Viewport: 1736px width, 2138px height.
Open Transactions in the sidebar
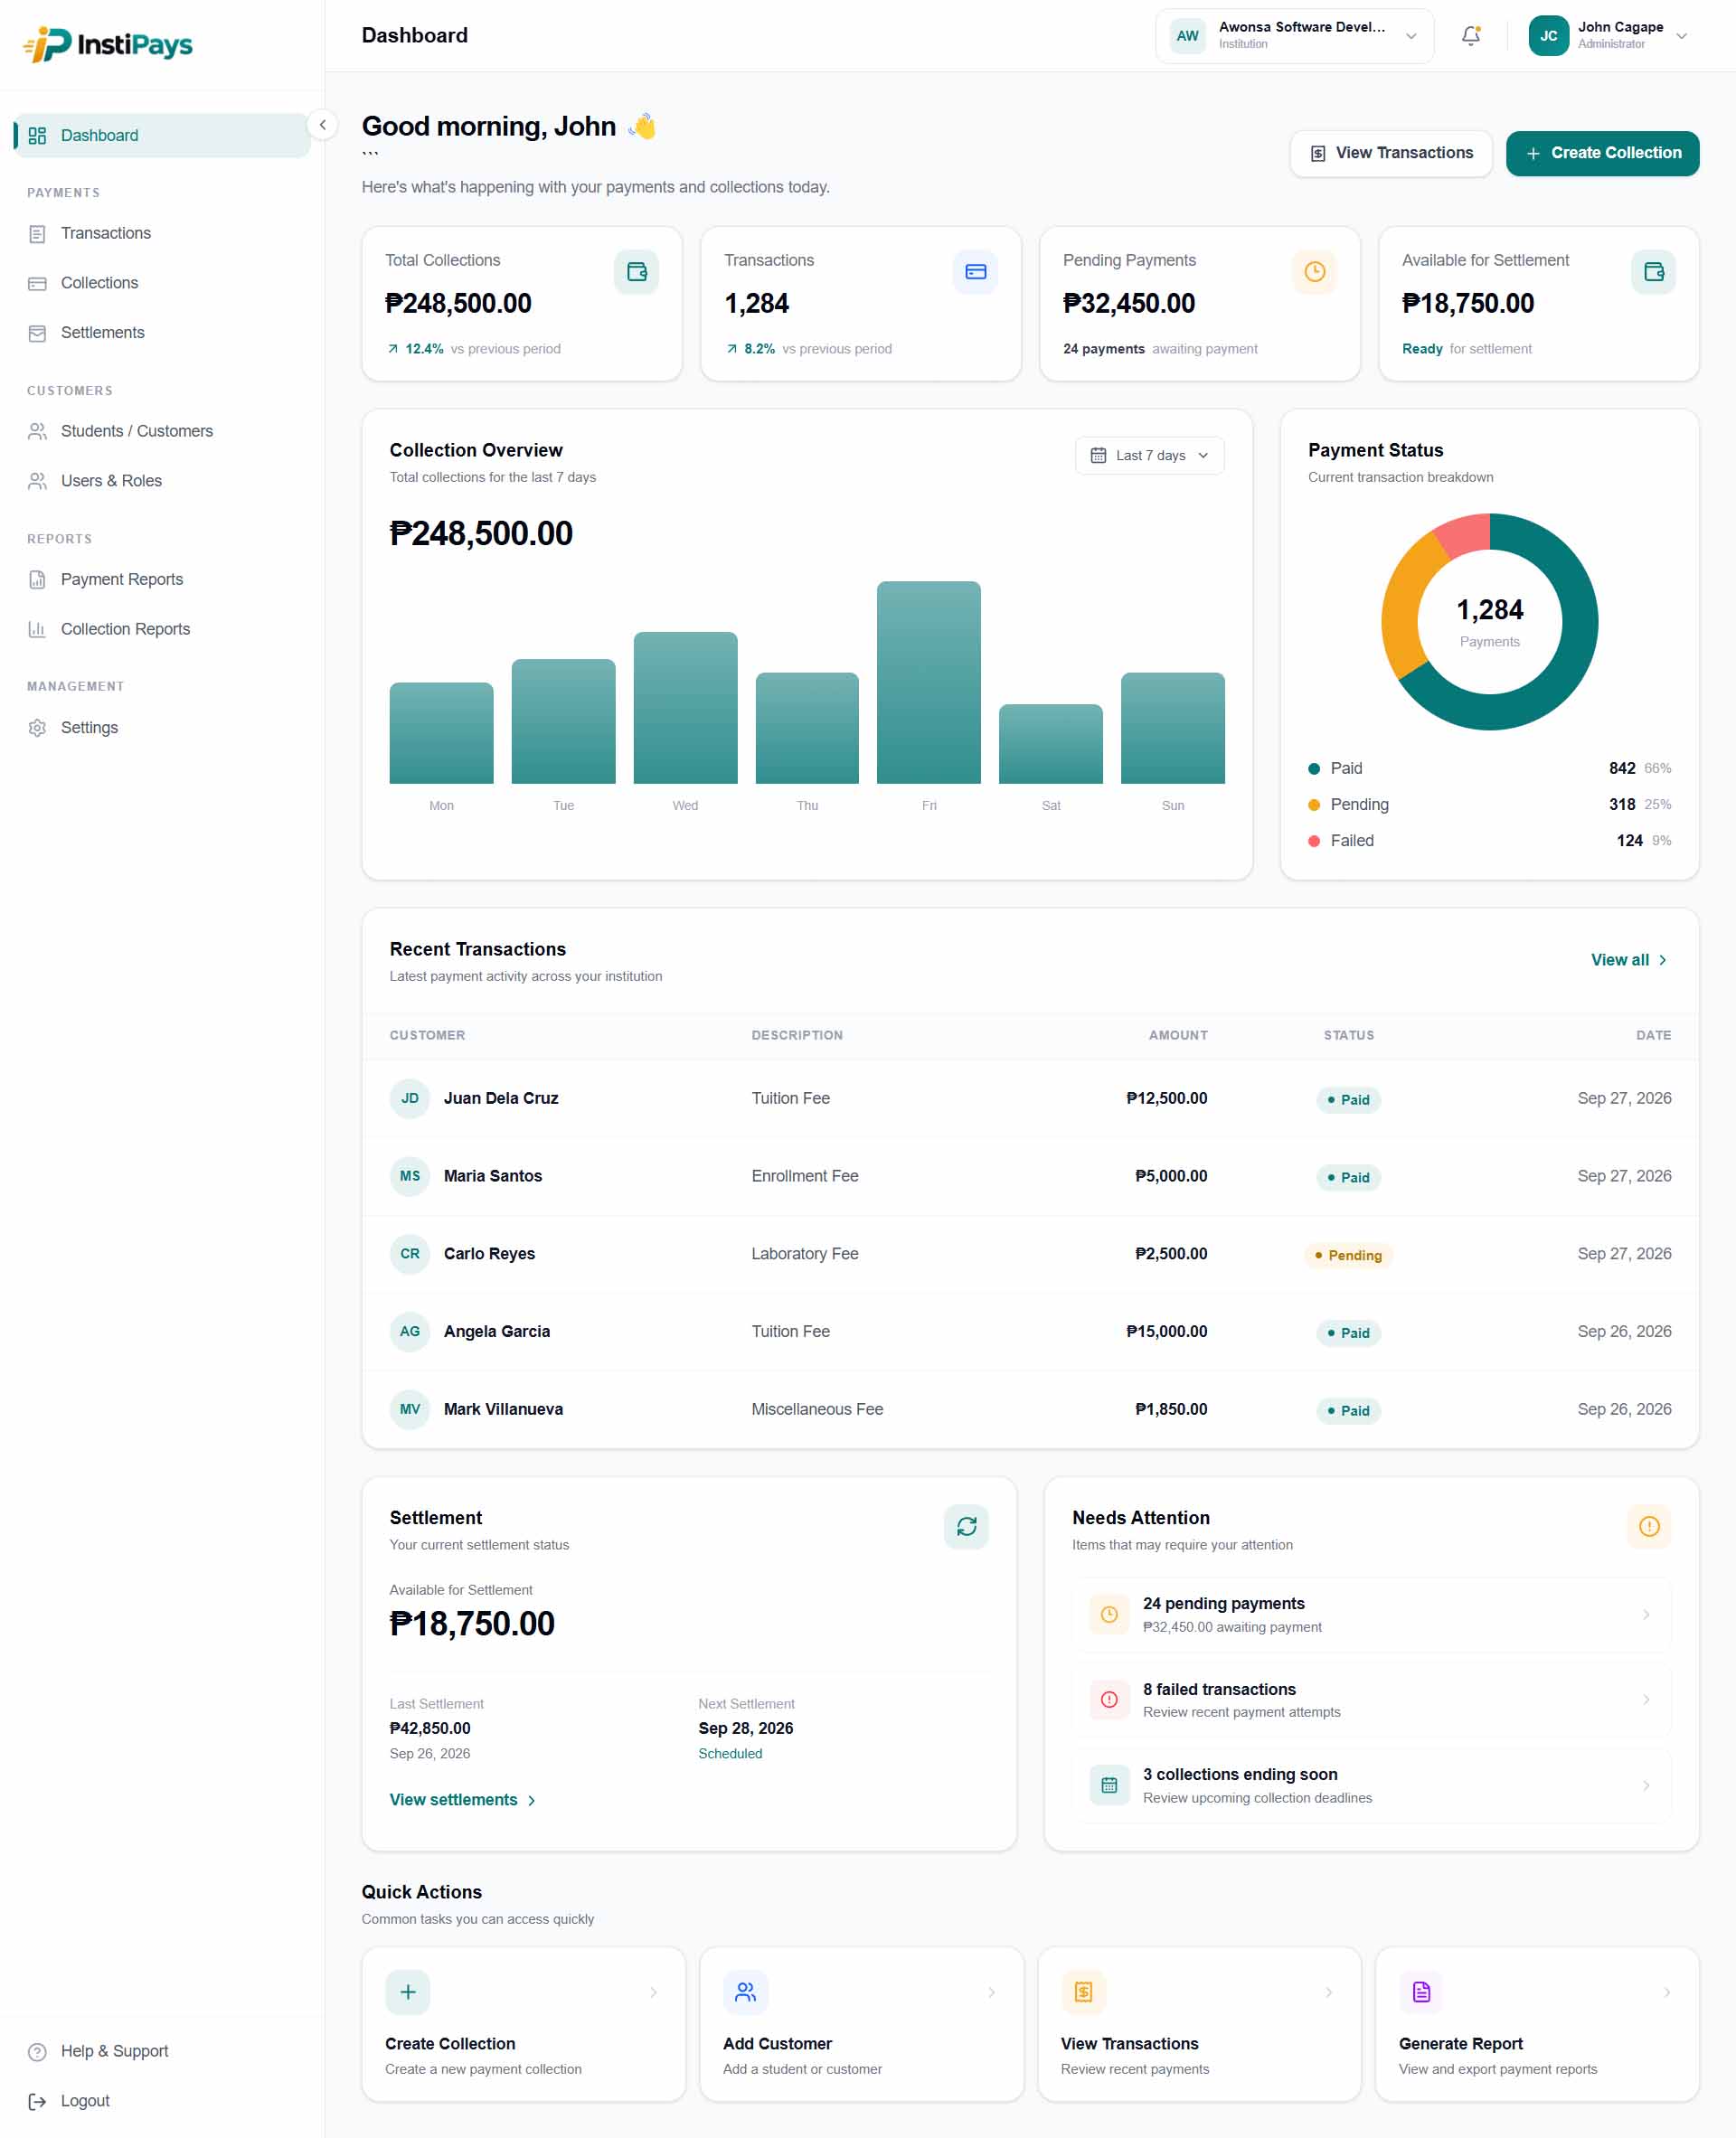pos(162,233)
